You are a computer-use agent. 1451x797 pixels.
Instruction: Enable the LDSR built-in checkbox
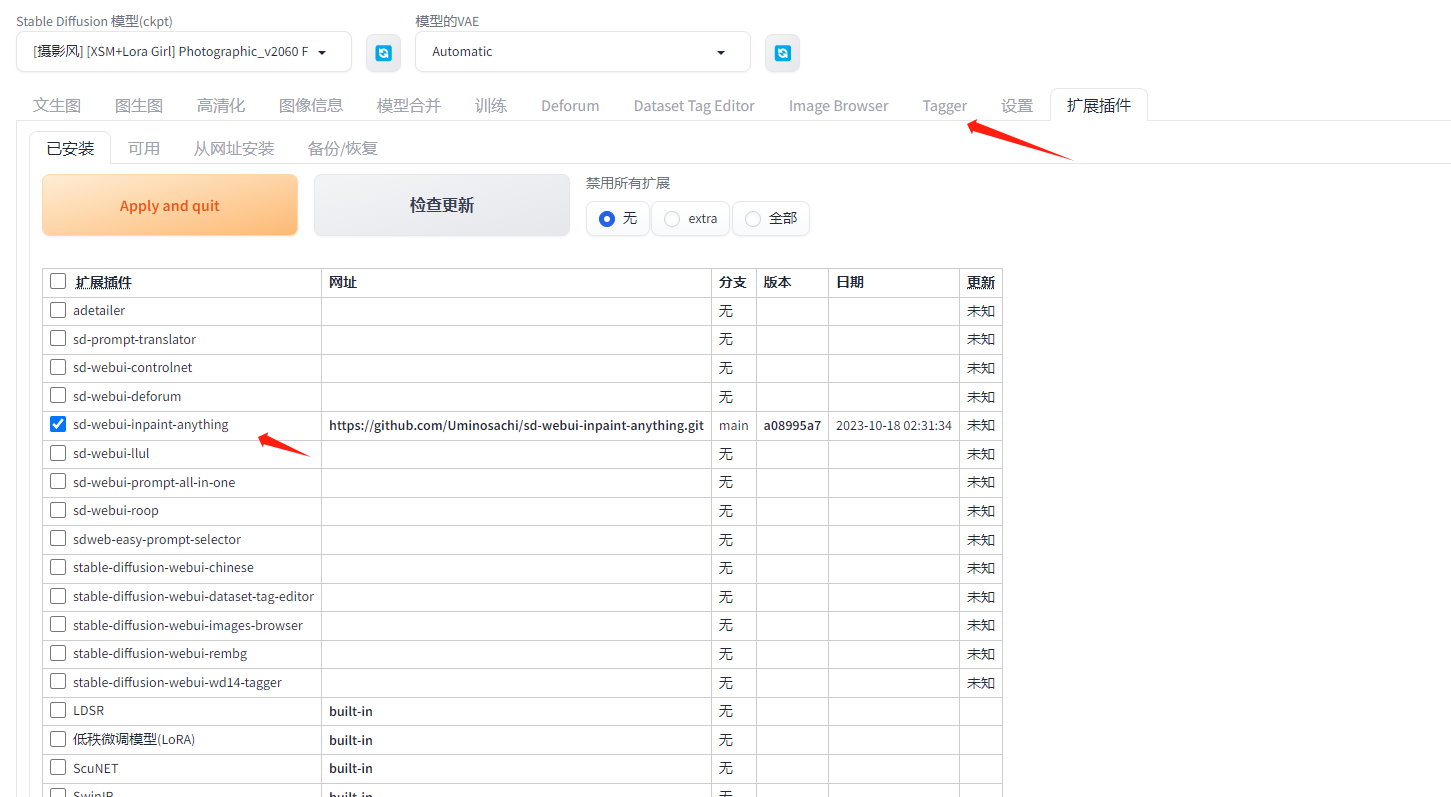(58, 711)
